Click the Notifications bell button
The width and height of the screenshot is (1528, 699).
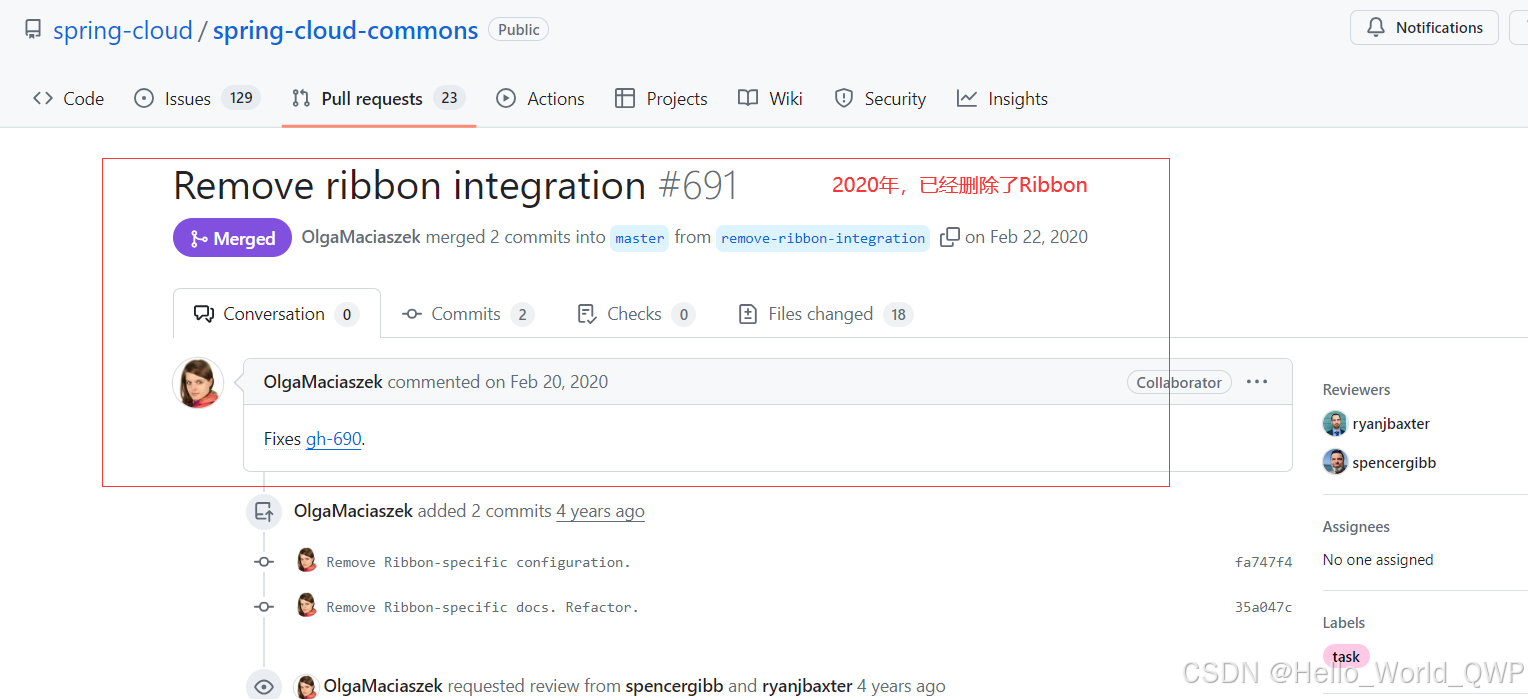(x=1424, y=28)
